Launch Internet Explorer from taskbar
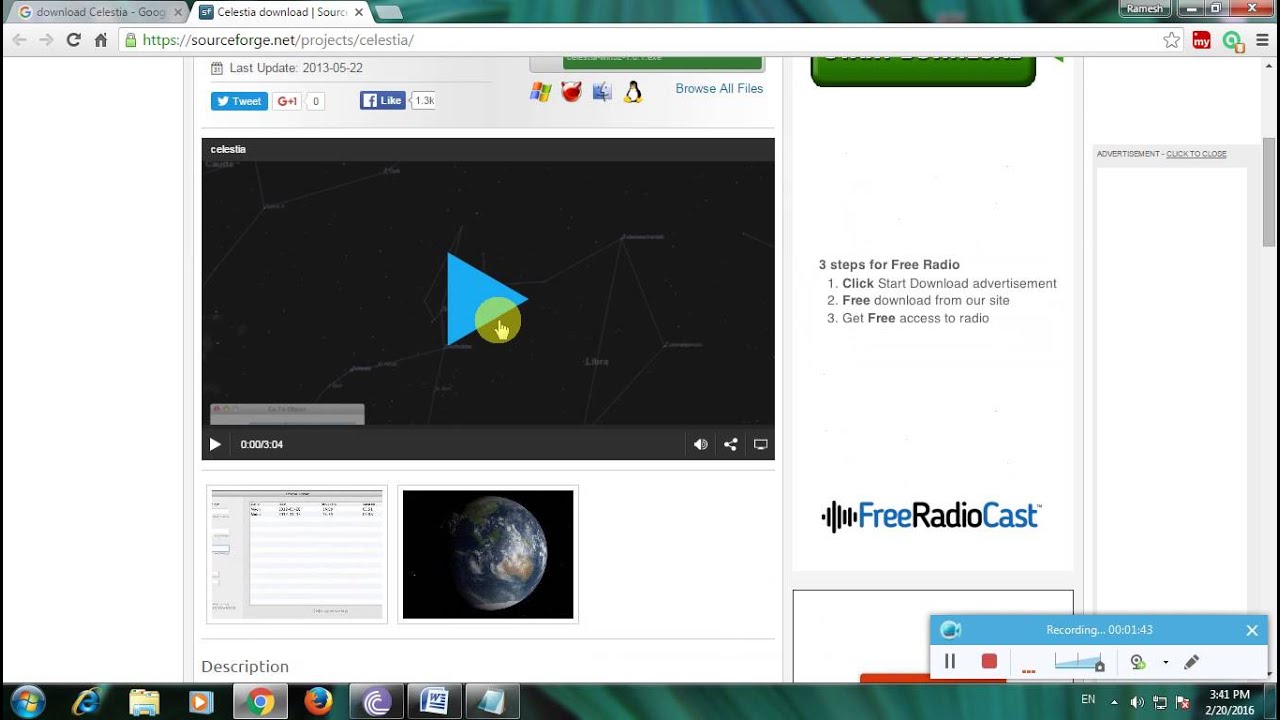This screenshot has width=1280, height=720. click(86, 702)
